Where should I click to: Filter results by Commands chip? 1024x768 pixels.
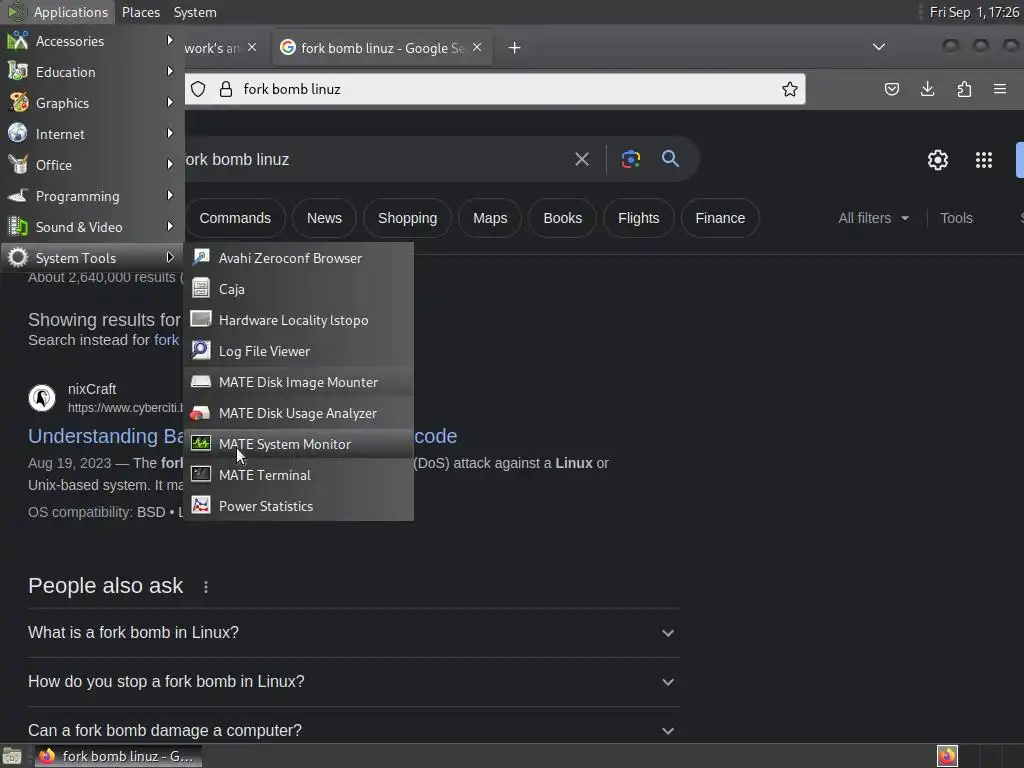235,218
